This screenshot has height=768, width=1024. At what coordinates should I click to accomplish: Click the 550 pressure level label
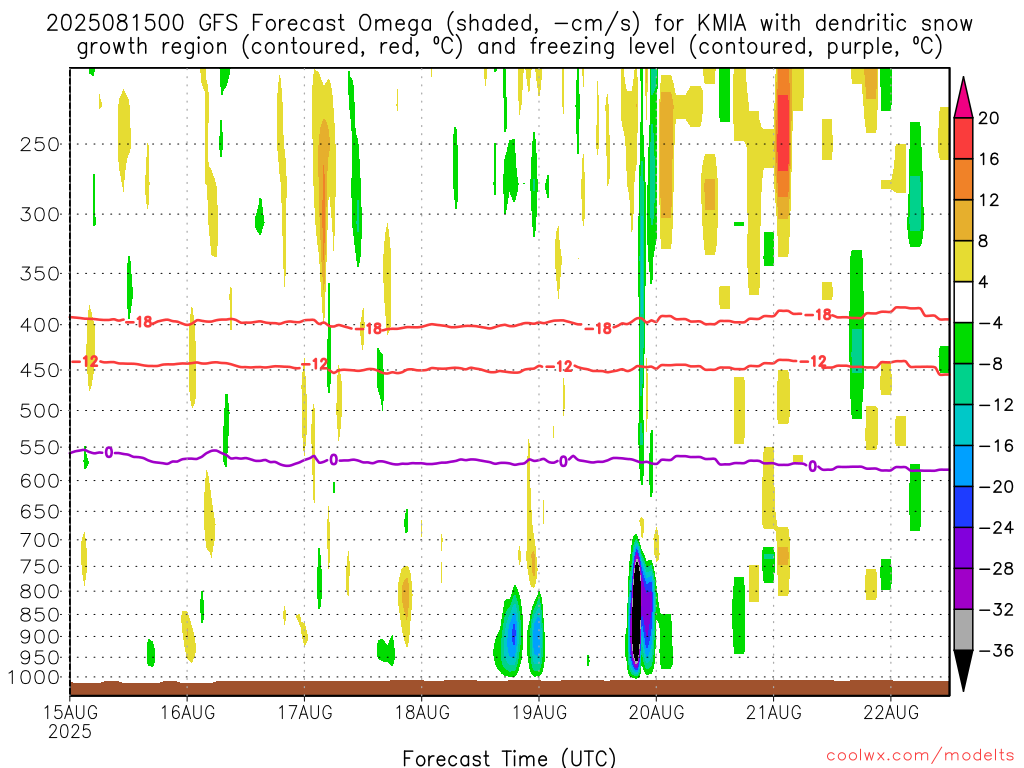click(x=40, y=447)
